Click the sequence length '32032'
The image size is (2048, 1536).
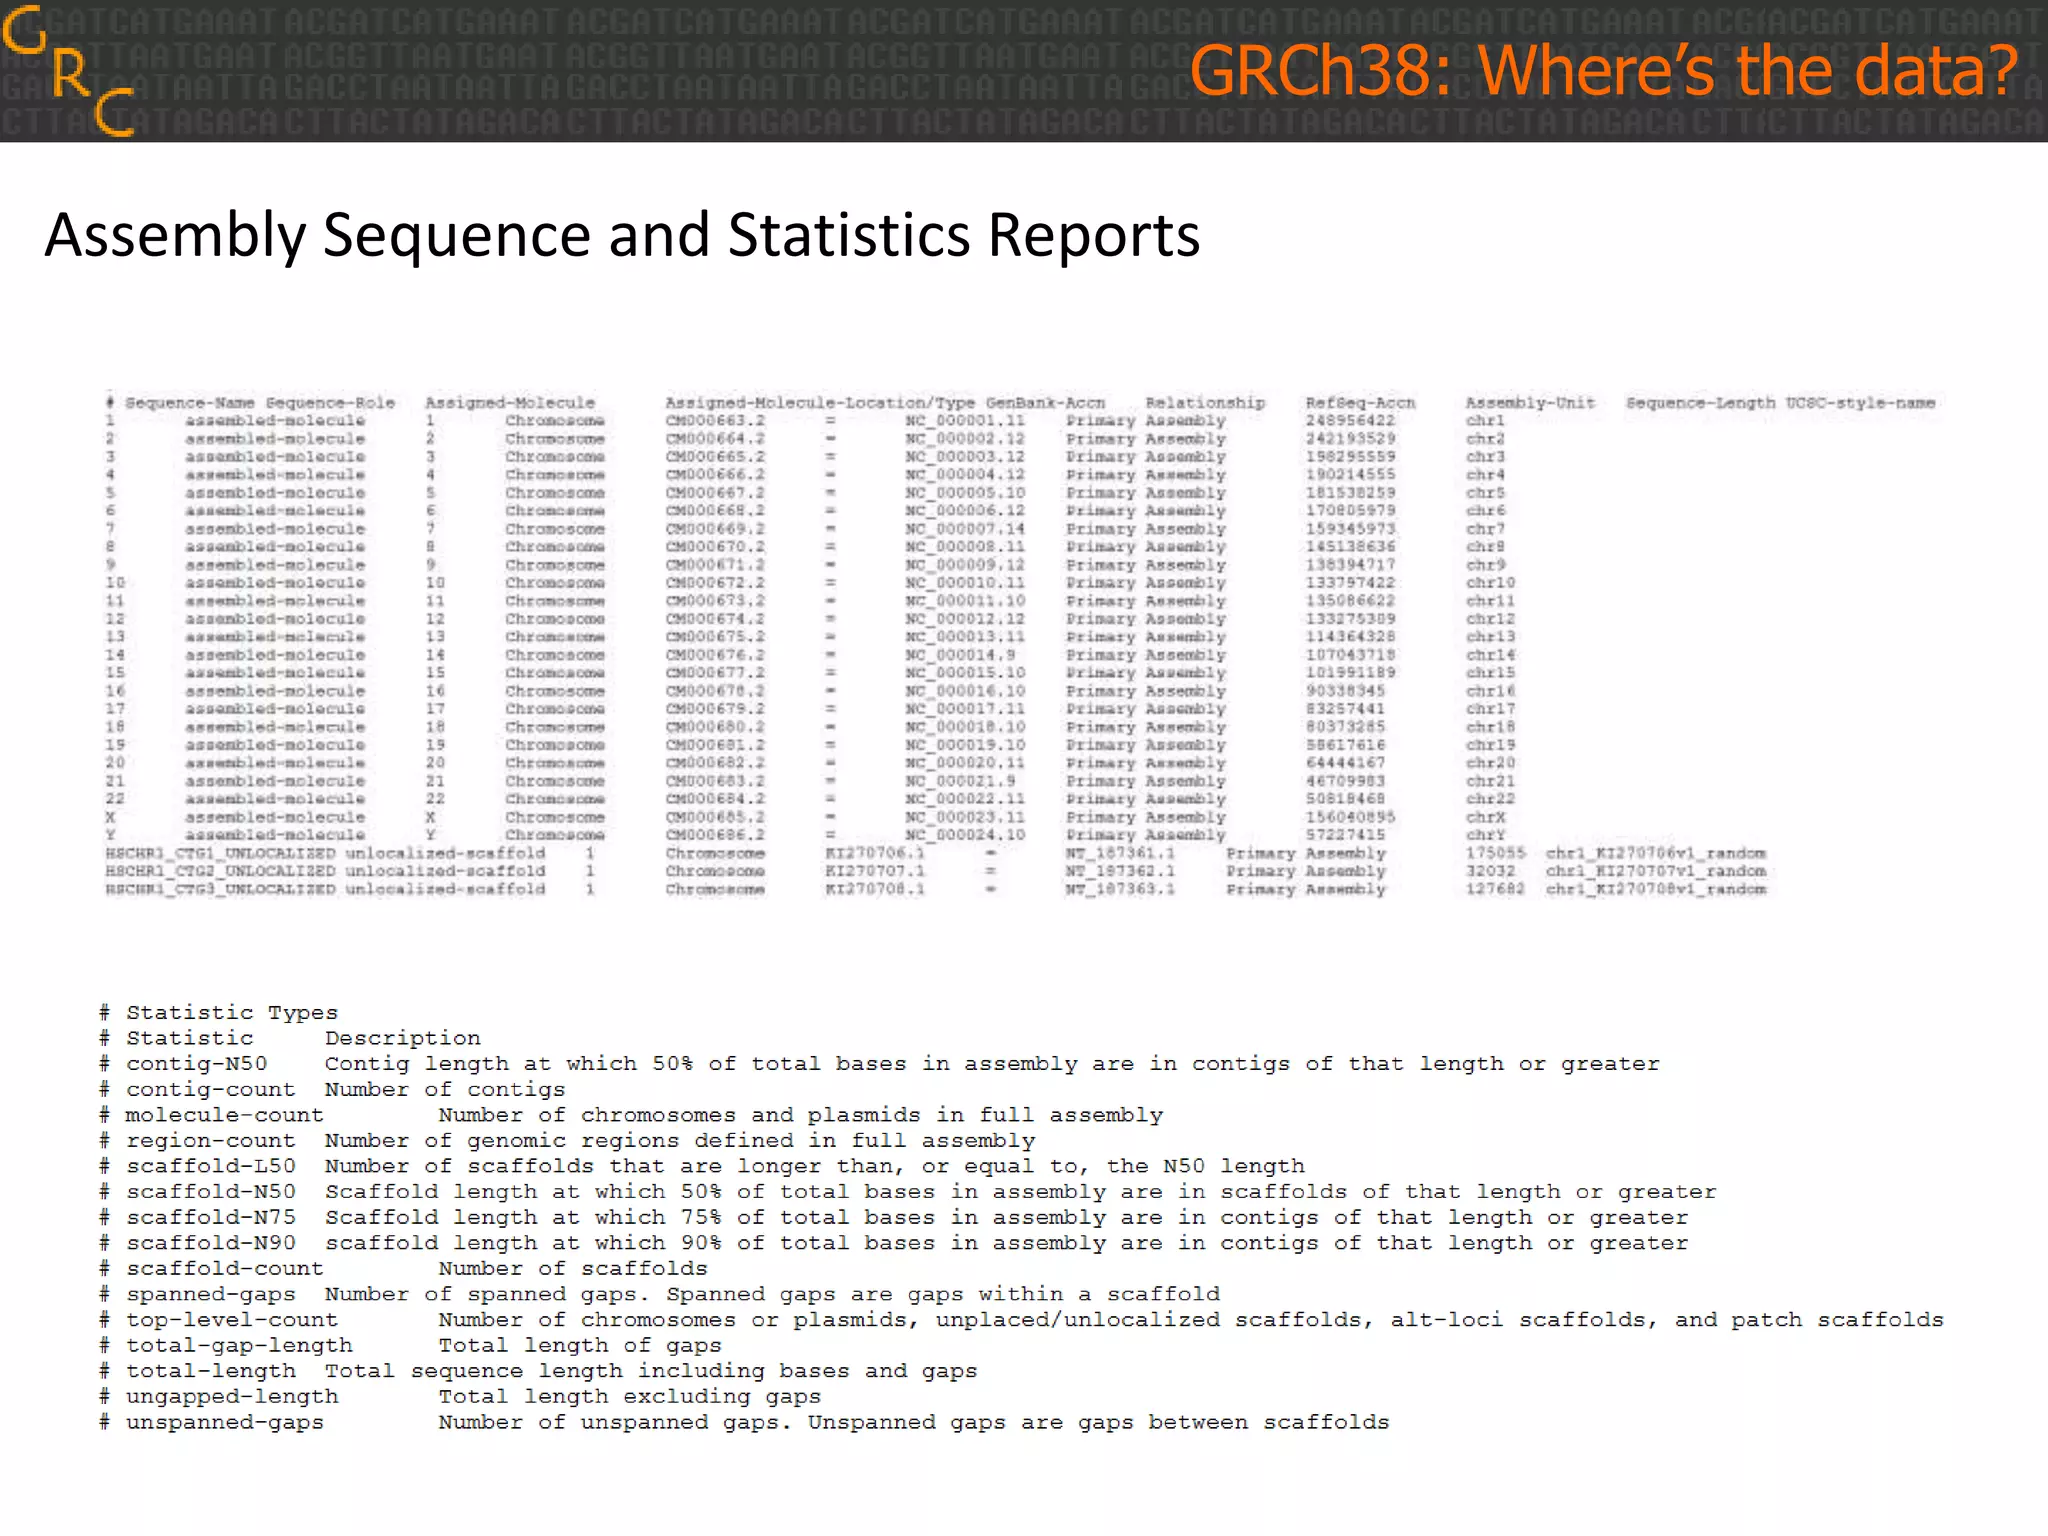(1490, 871)
